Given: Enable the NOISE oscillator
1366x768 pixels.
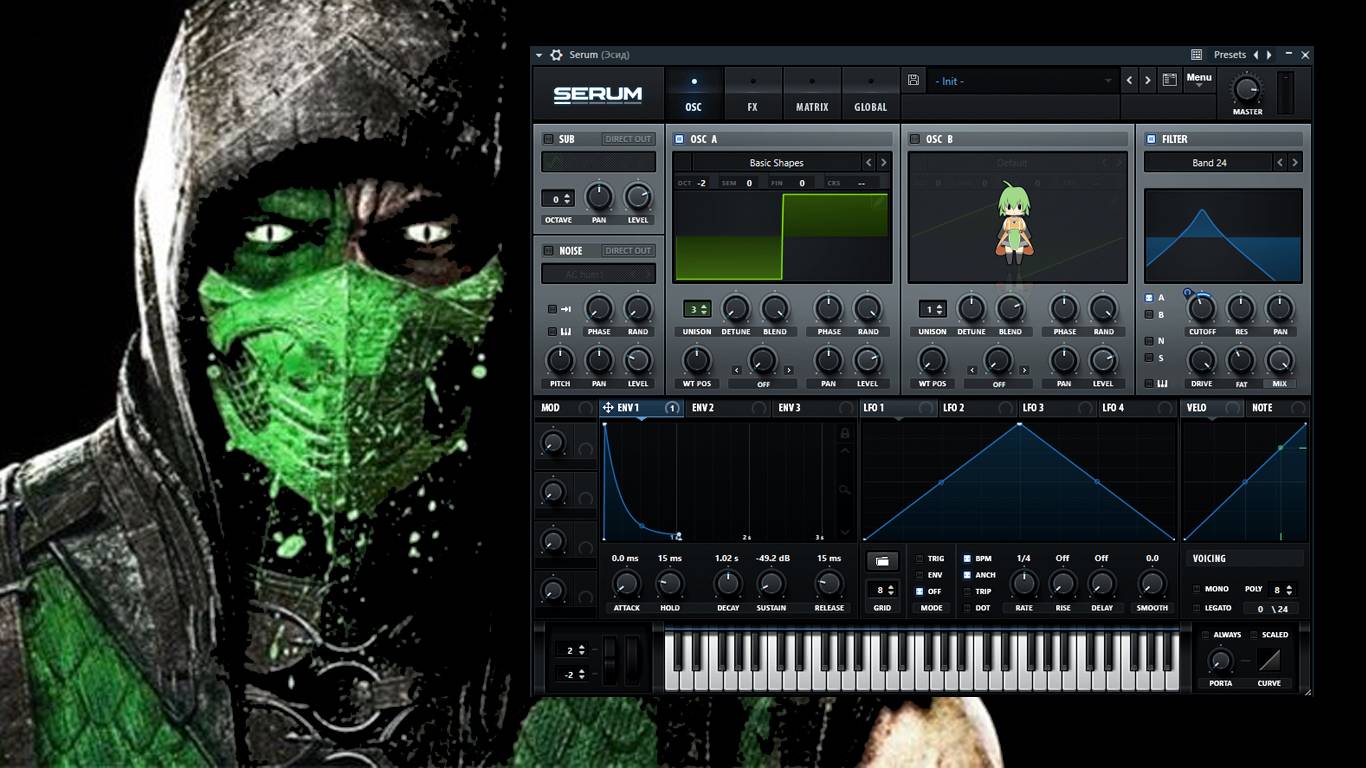Looking at the screenshot, I should [548, 250].
